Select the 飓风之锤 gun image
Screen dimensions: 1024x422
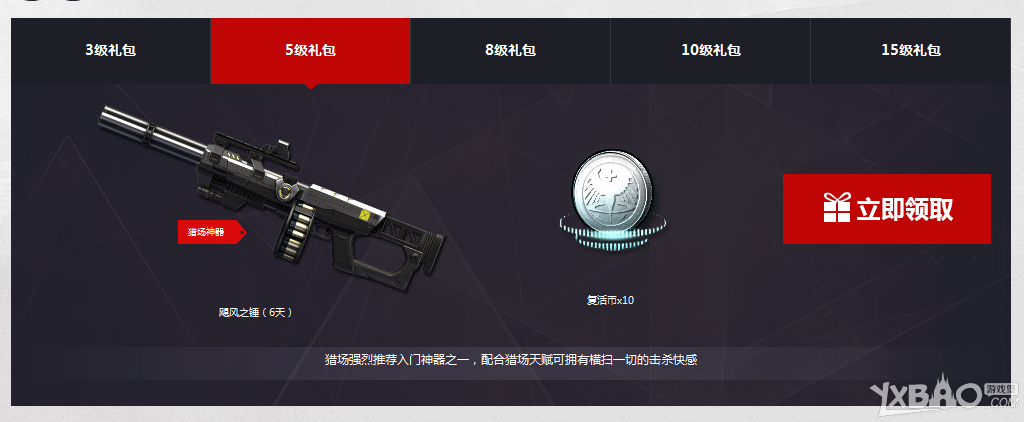(x=271, y=197)
